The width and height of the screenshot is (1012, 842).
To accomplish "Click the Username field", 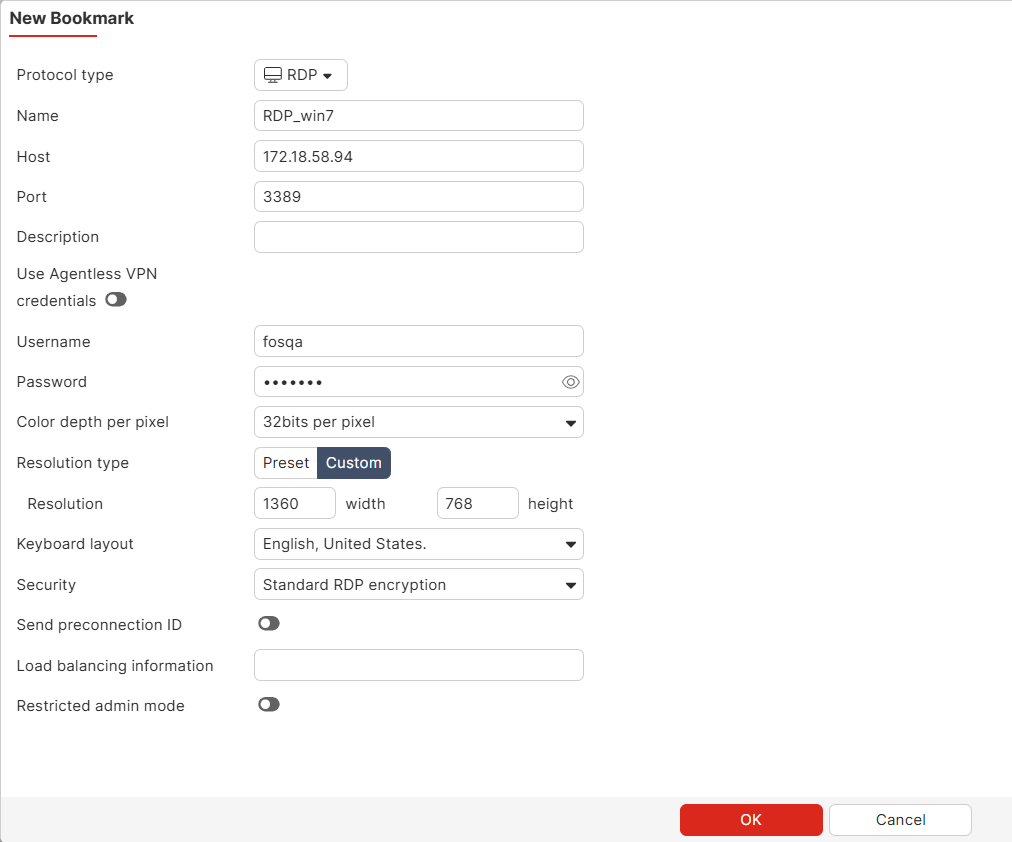I will coord(418,341).
